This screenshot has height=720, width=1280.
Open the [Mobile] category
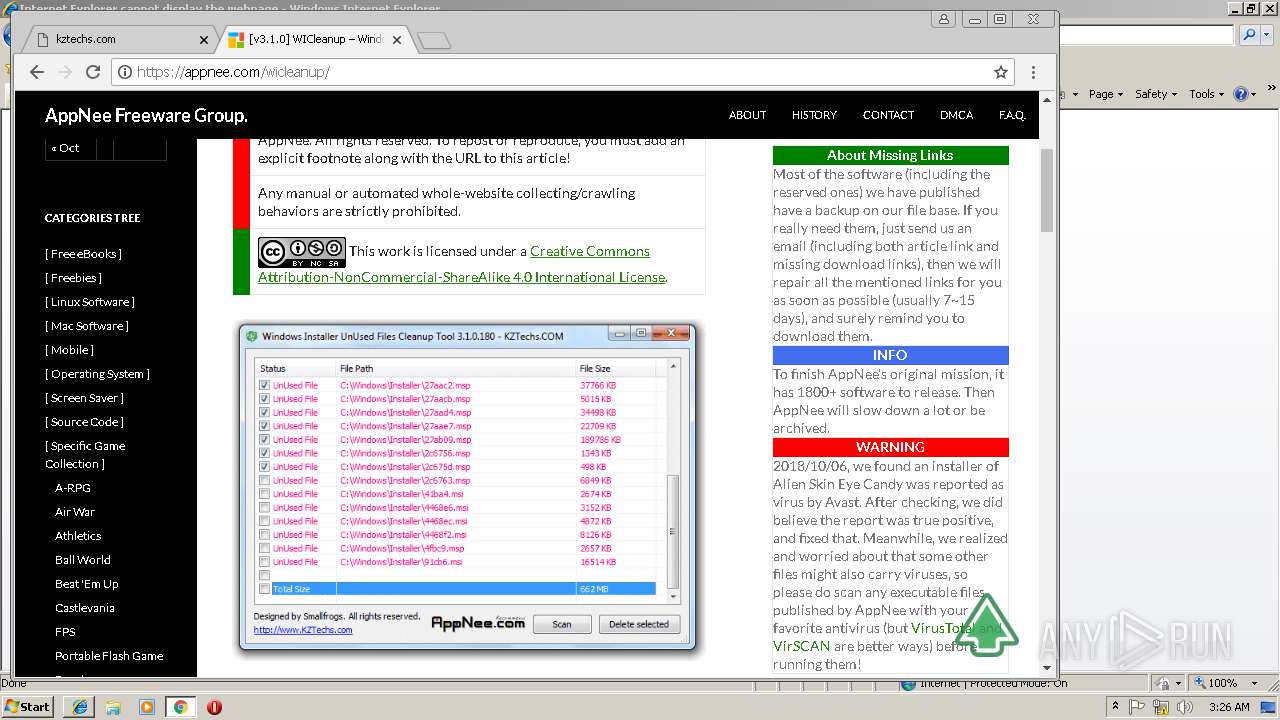coord(69,350)
